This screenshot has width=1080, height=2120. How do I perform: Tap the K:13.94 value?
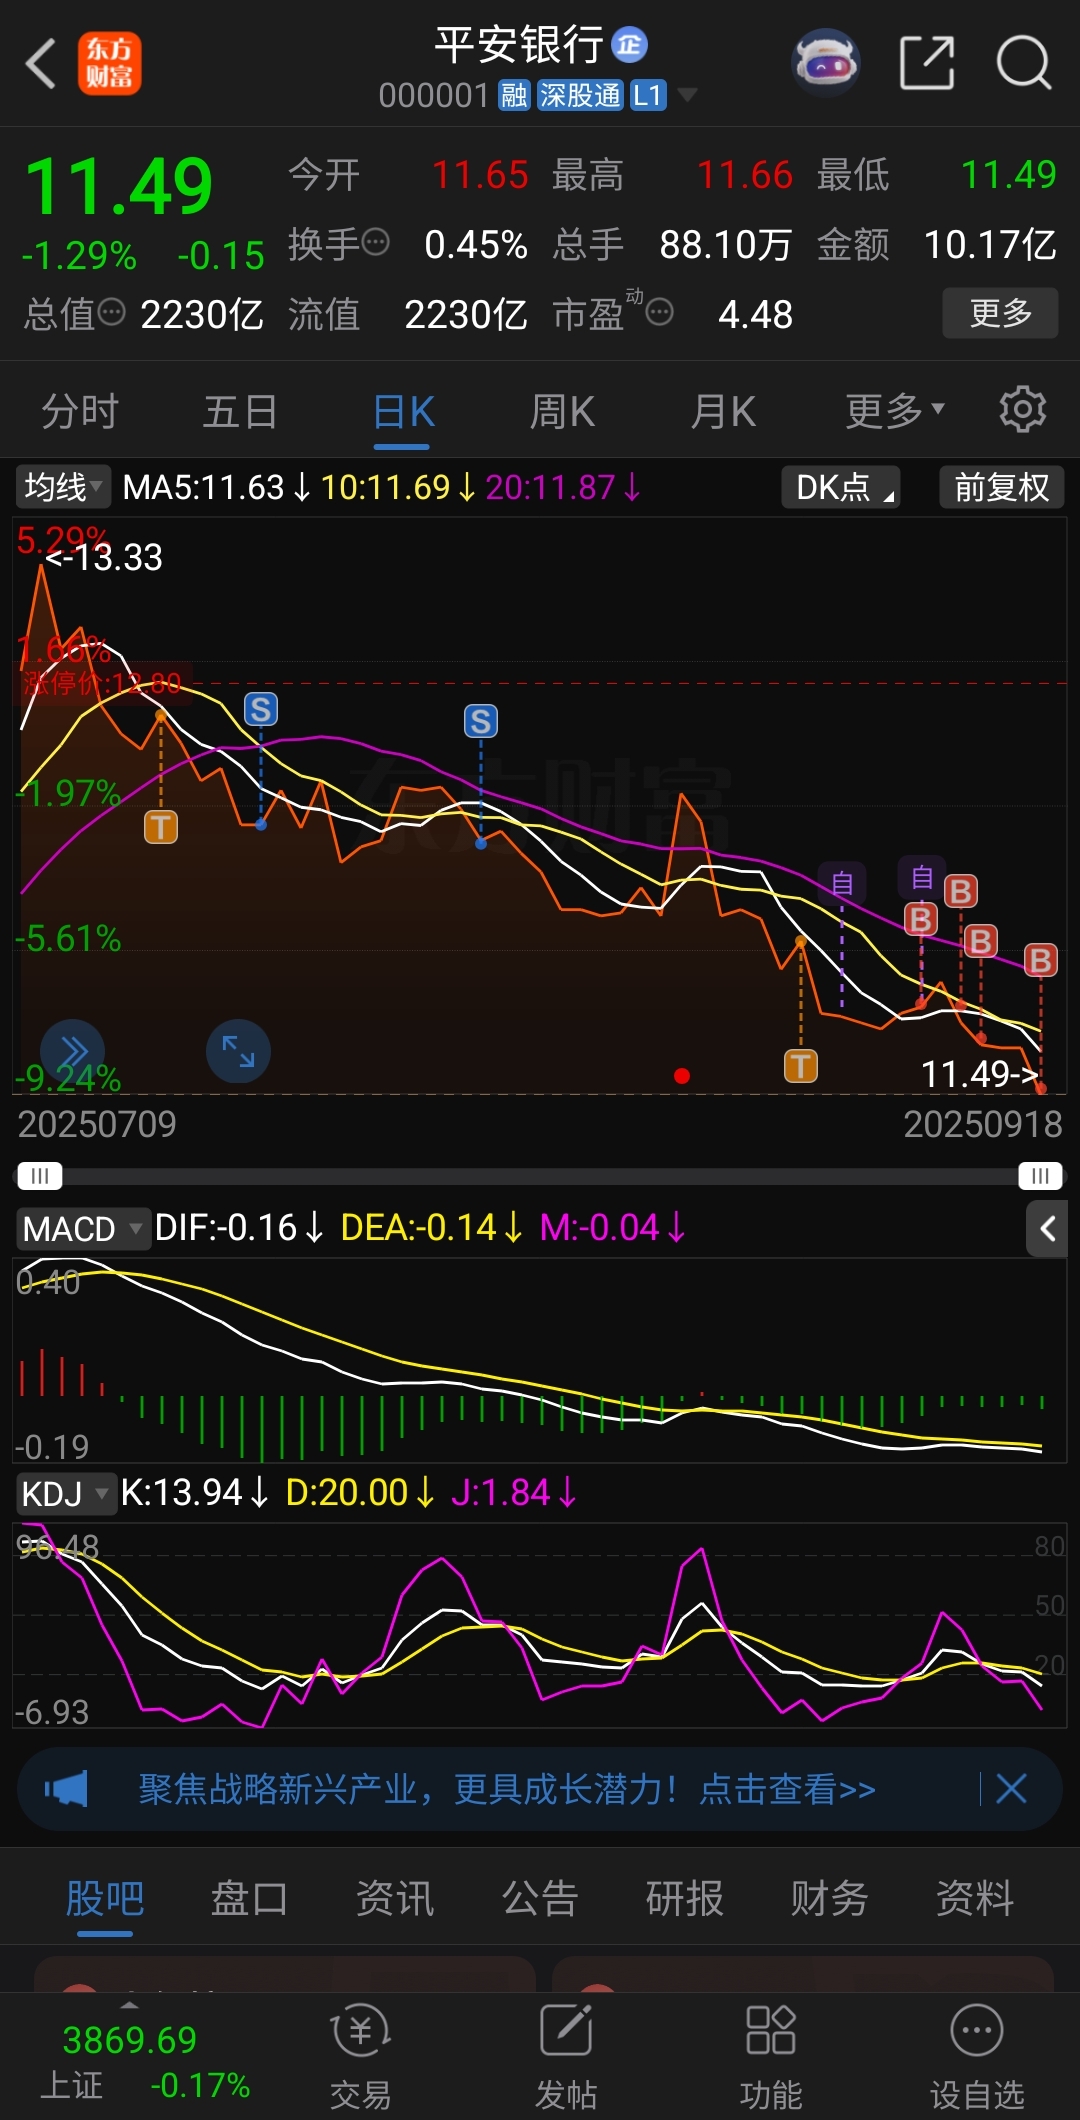coord(181,1494)
